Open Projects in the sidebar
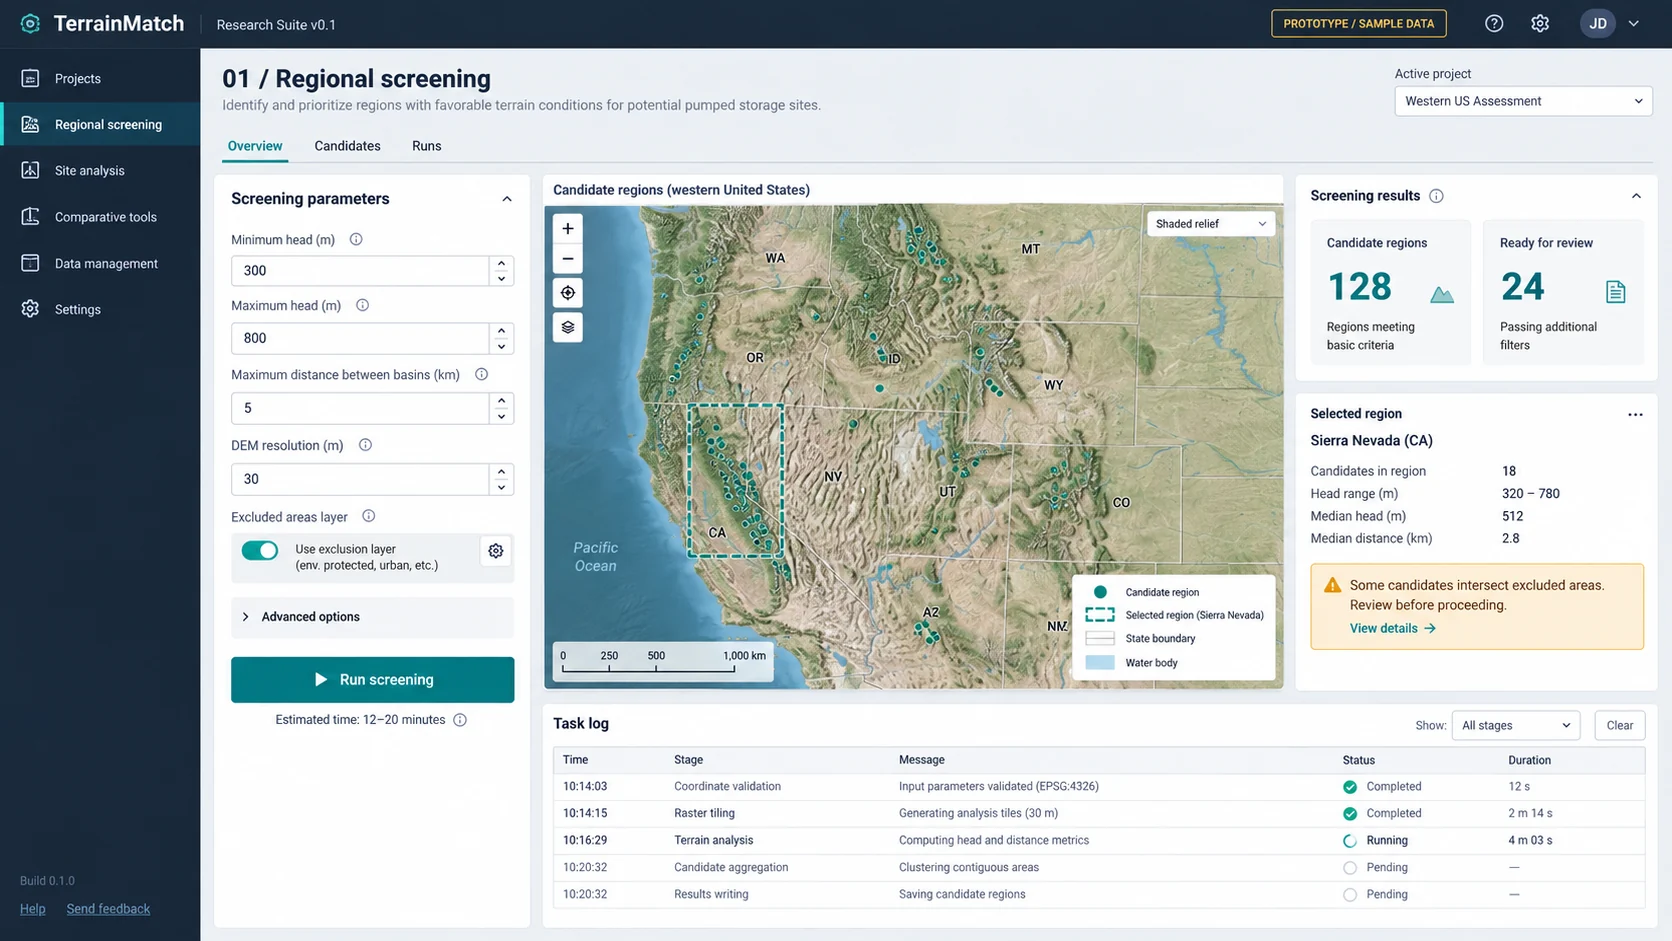 pos(100,78)
